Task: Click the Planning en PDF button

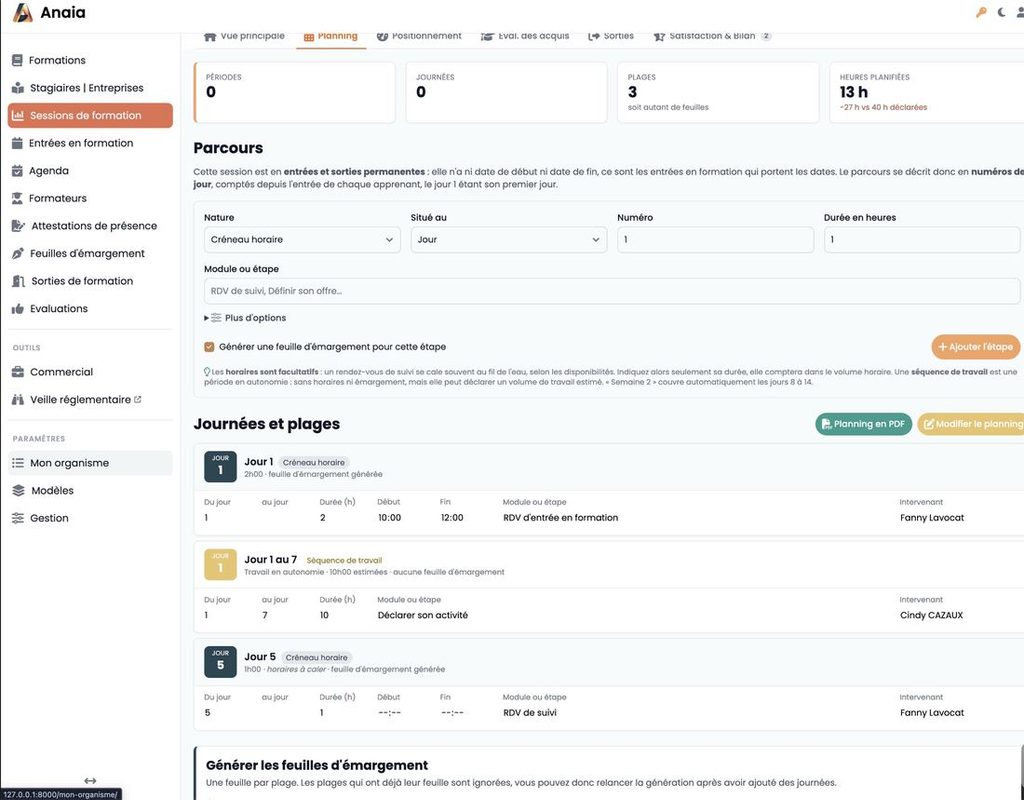Action: pos(863,424)
